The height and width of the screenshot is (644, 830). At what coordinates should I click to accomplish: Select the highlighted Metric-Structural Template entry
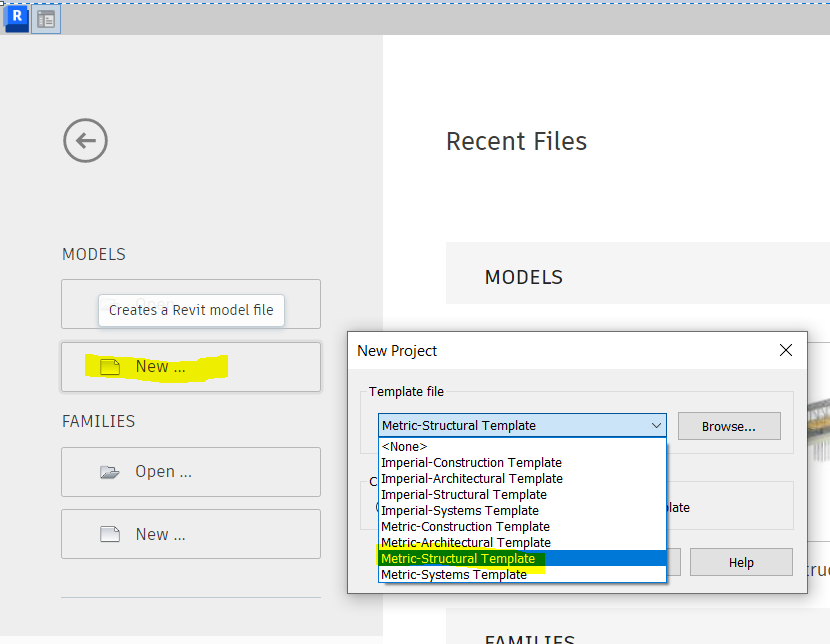[458, 558]
